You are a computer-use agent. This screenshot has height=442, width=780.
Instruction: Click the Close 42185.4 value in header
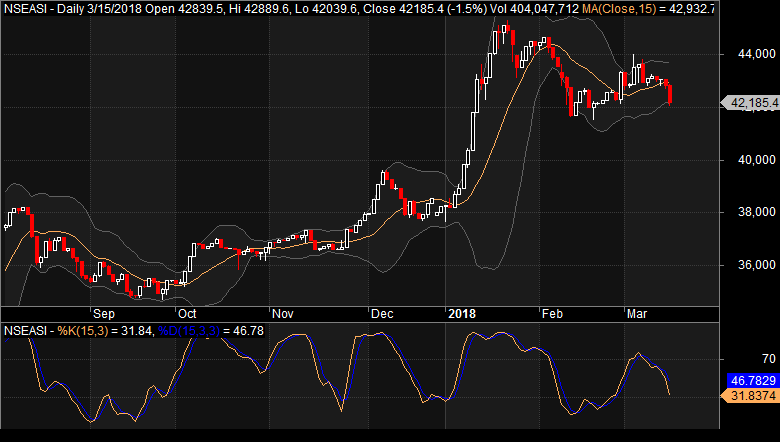tap(403, 9)
